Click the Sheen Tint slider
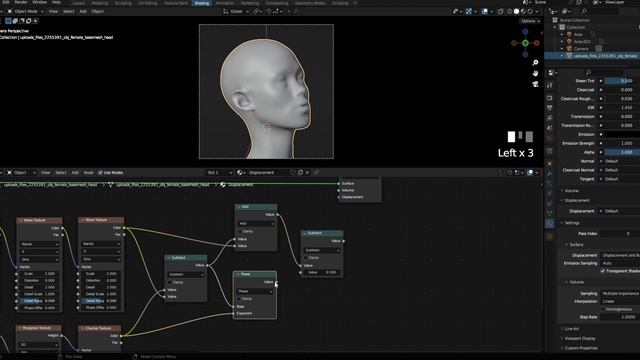 tap(622, 81)
